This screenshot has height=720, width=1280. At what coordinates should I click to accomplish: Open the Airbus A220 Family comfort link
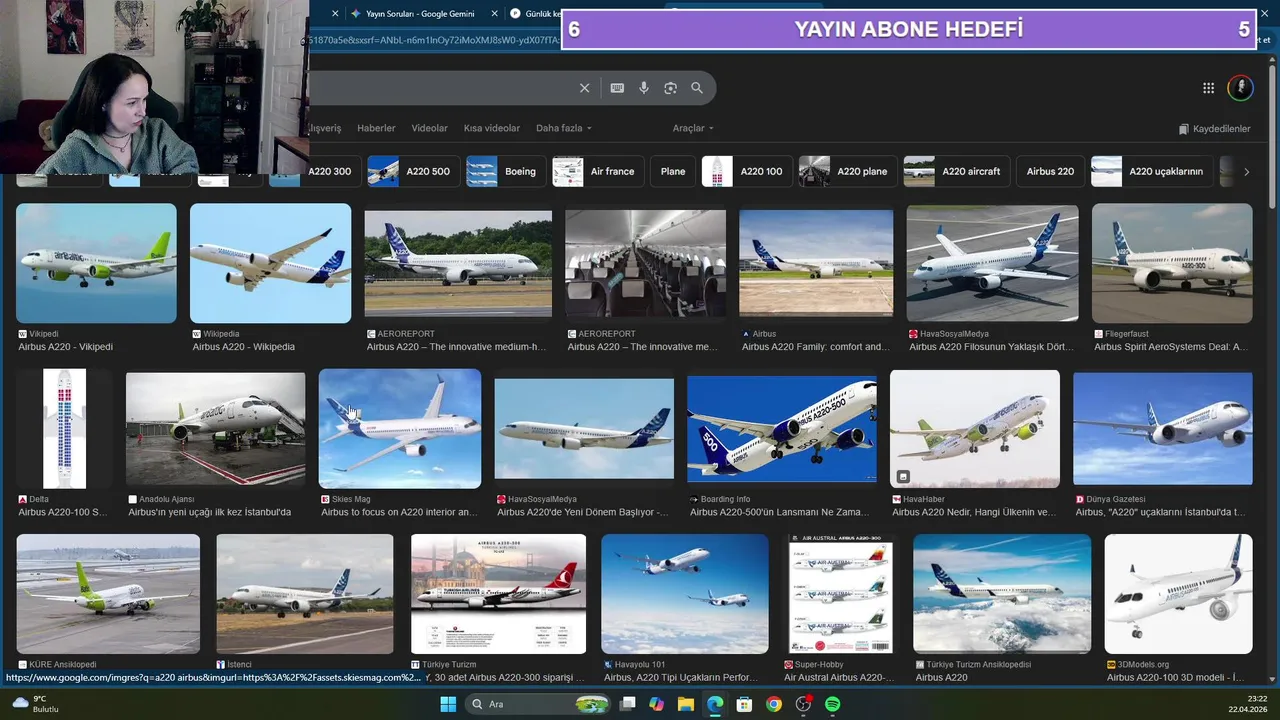pos(816,347)
